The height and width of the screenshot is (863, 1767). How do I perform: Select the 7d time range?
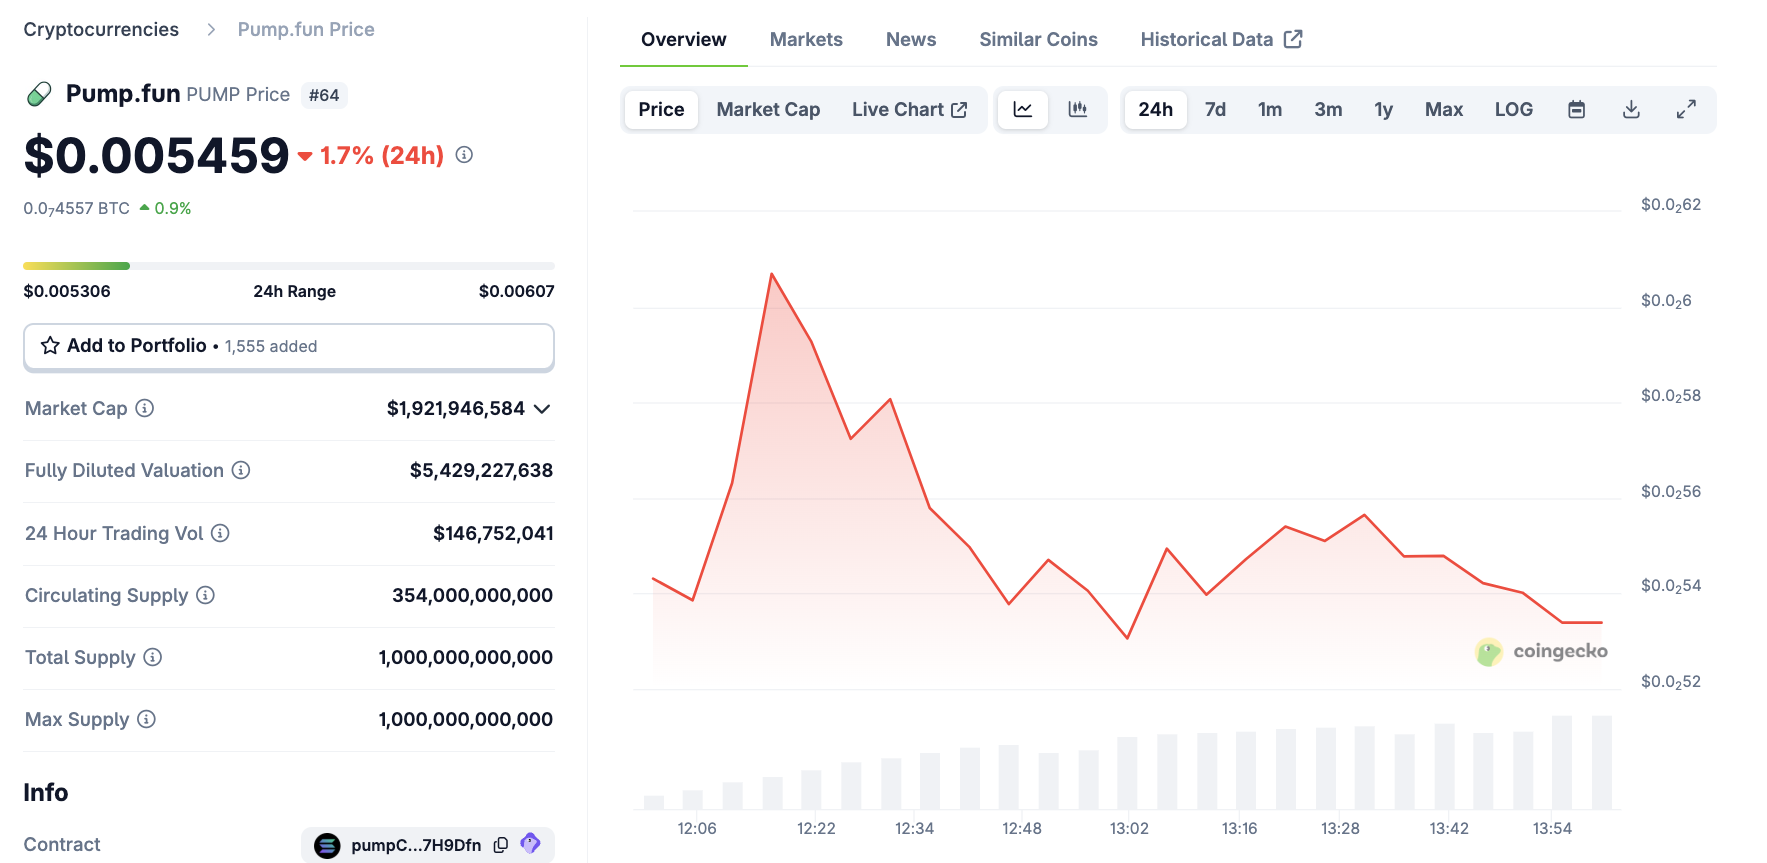click(1215, 110)
